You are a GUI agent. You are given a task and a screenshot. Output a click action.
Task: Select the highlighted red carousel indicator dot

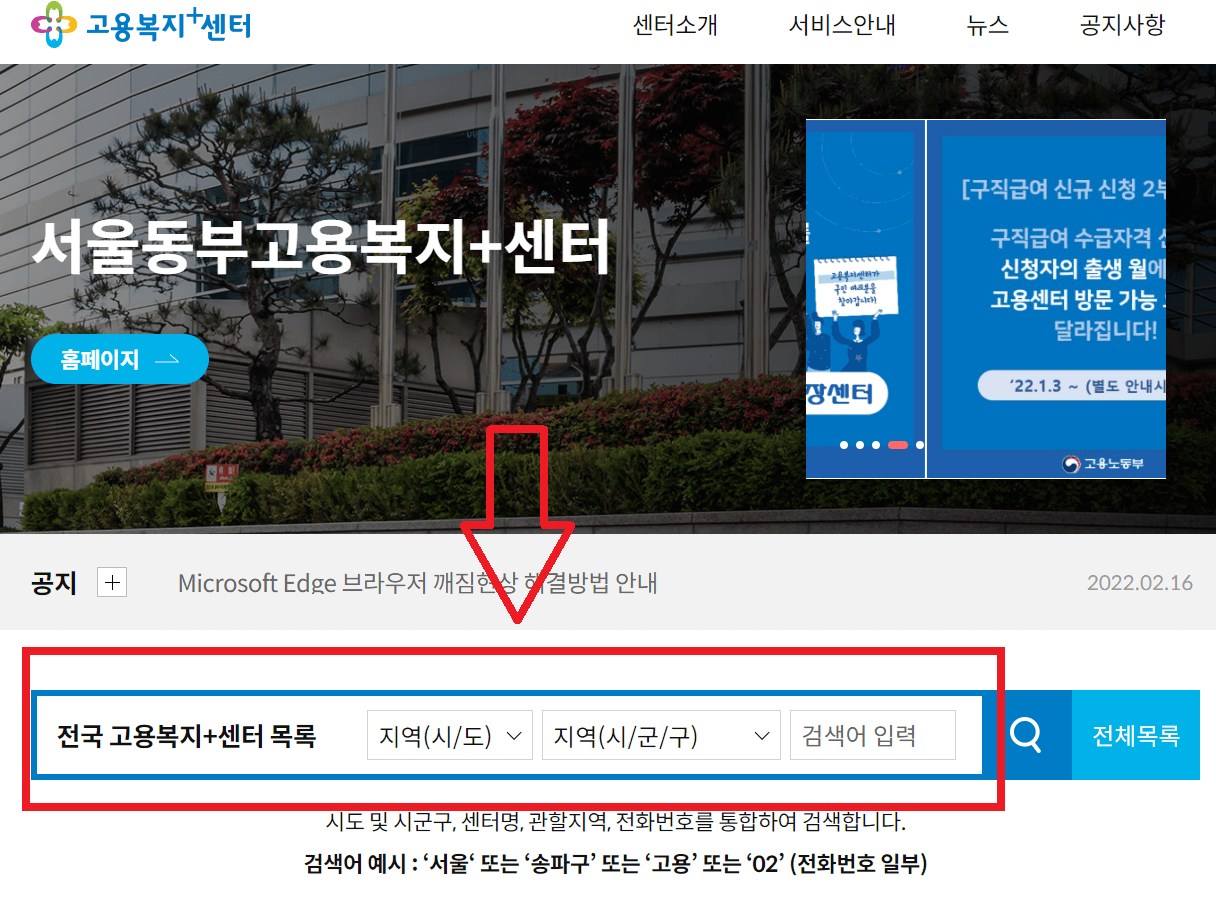[x=897, y=445]
